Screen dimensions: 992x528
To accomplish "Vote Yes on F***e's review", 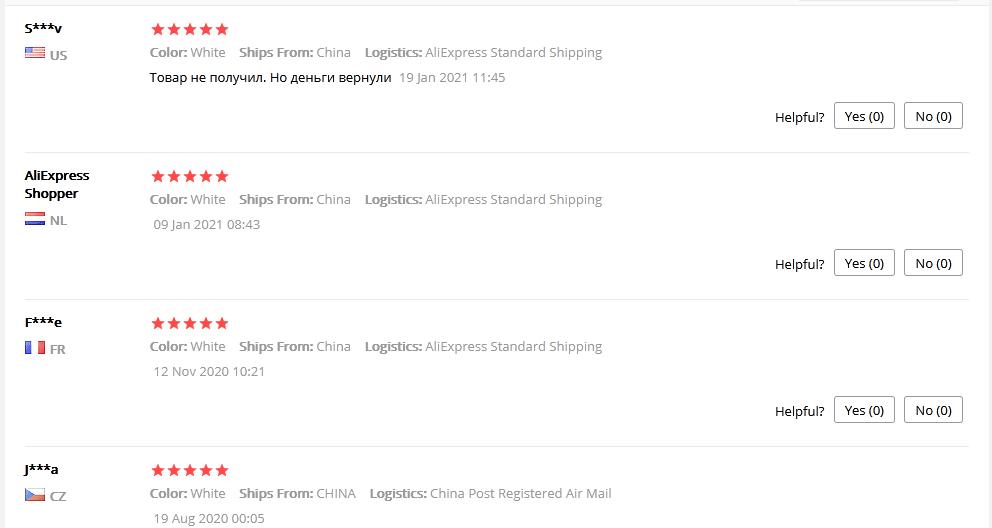I will pyautogui.click(x=864, y=410).
